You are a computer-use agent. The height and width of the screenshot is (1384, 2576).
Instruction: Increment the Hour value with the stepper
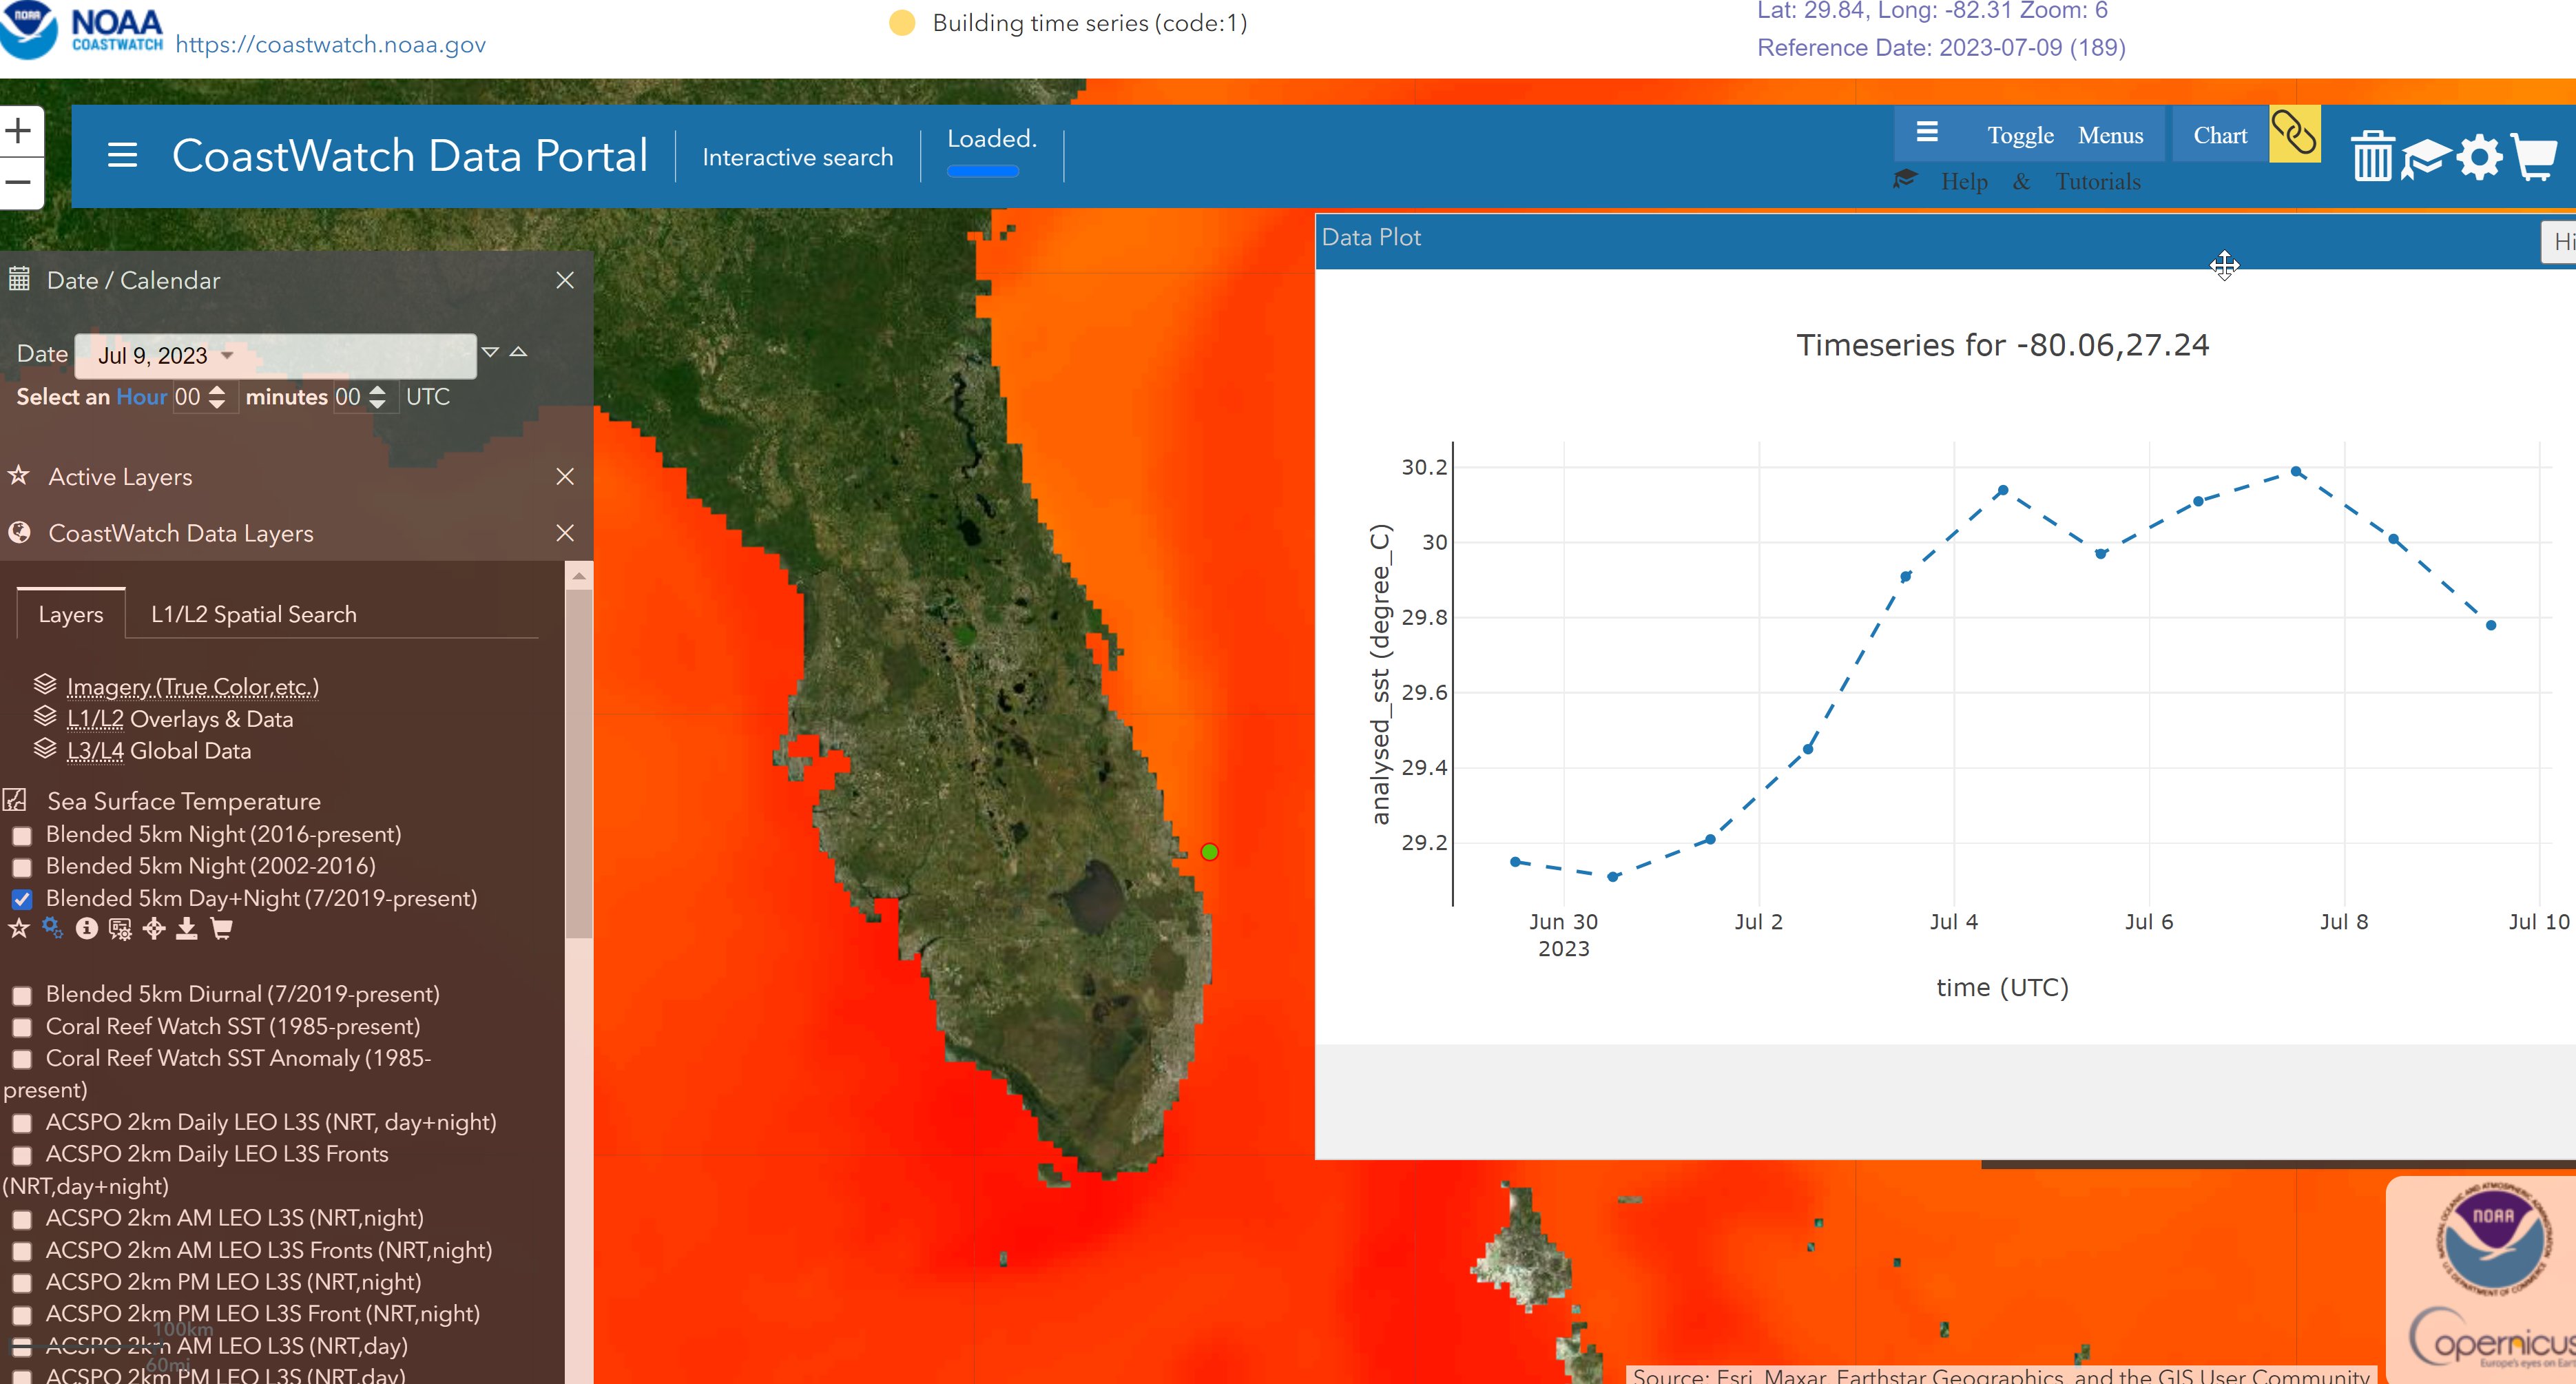point(217,391)
